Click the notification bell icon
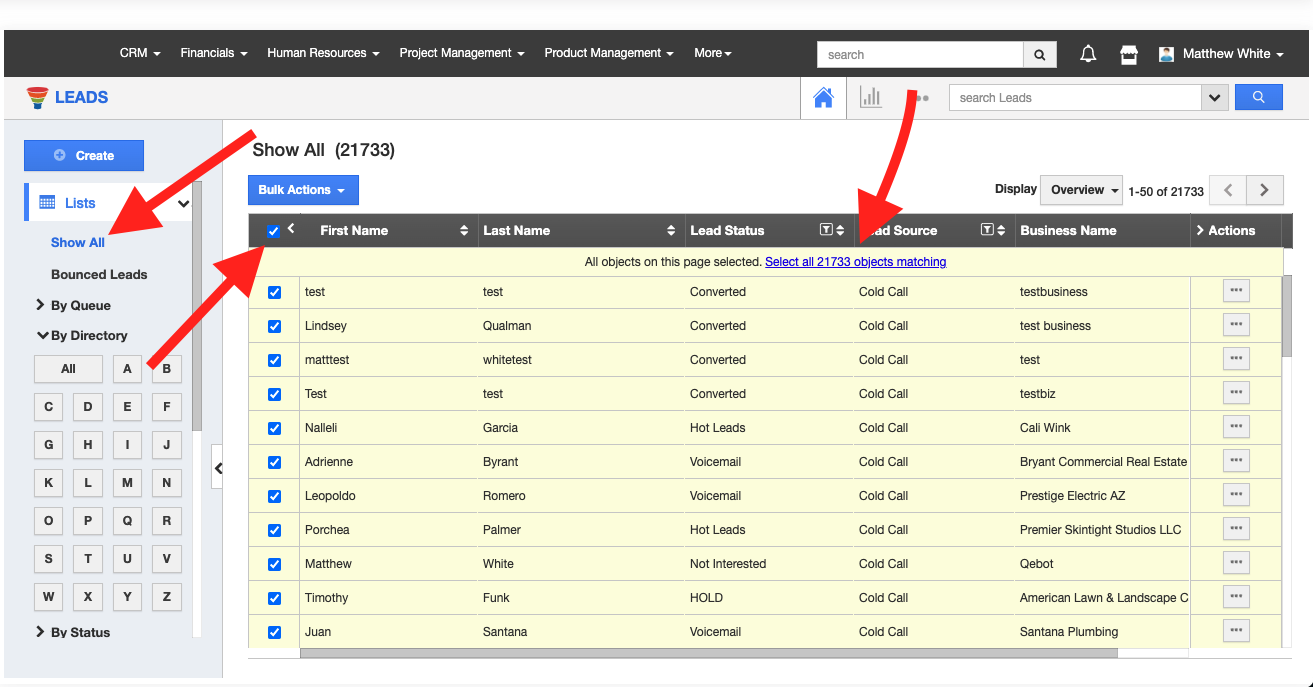Screen dimensions: 1313x687 click(x=1088, y=54)
